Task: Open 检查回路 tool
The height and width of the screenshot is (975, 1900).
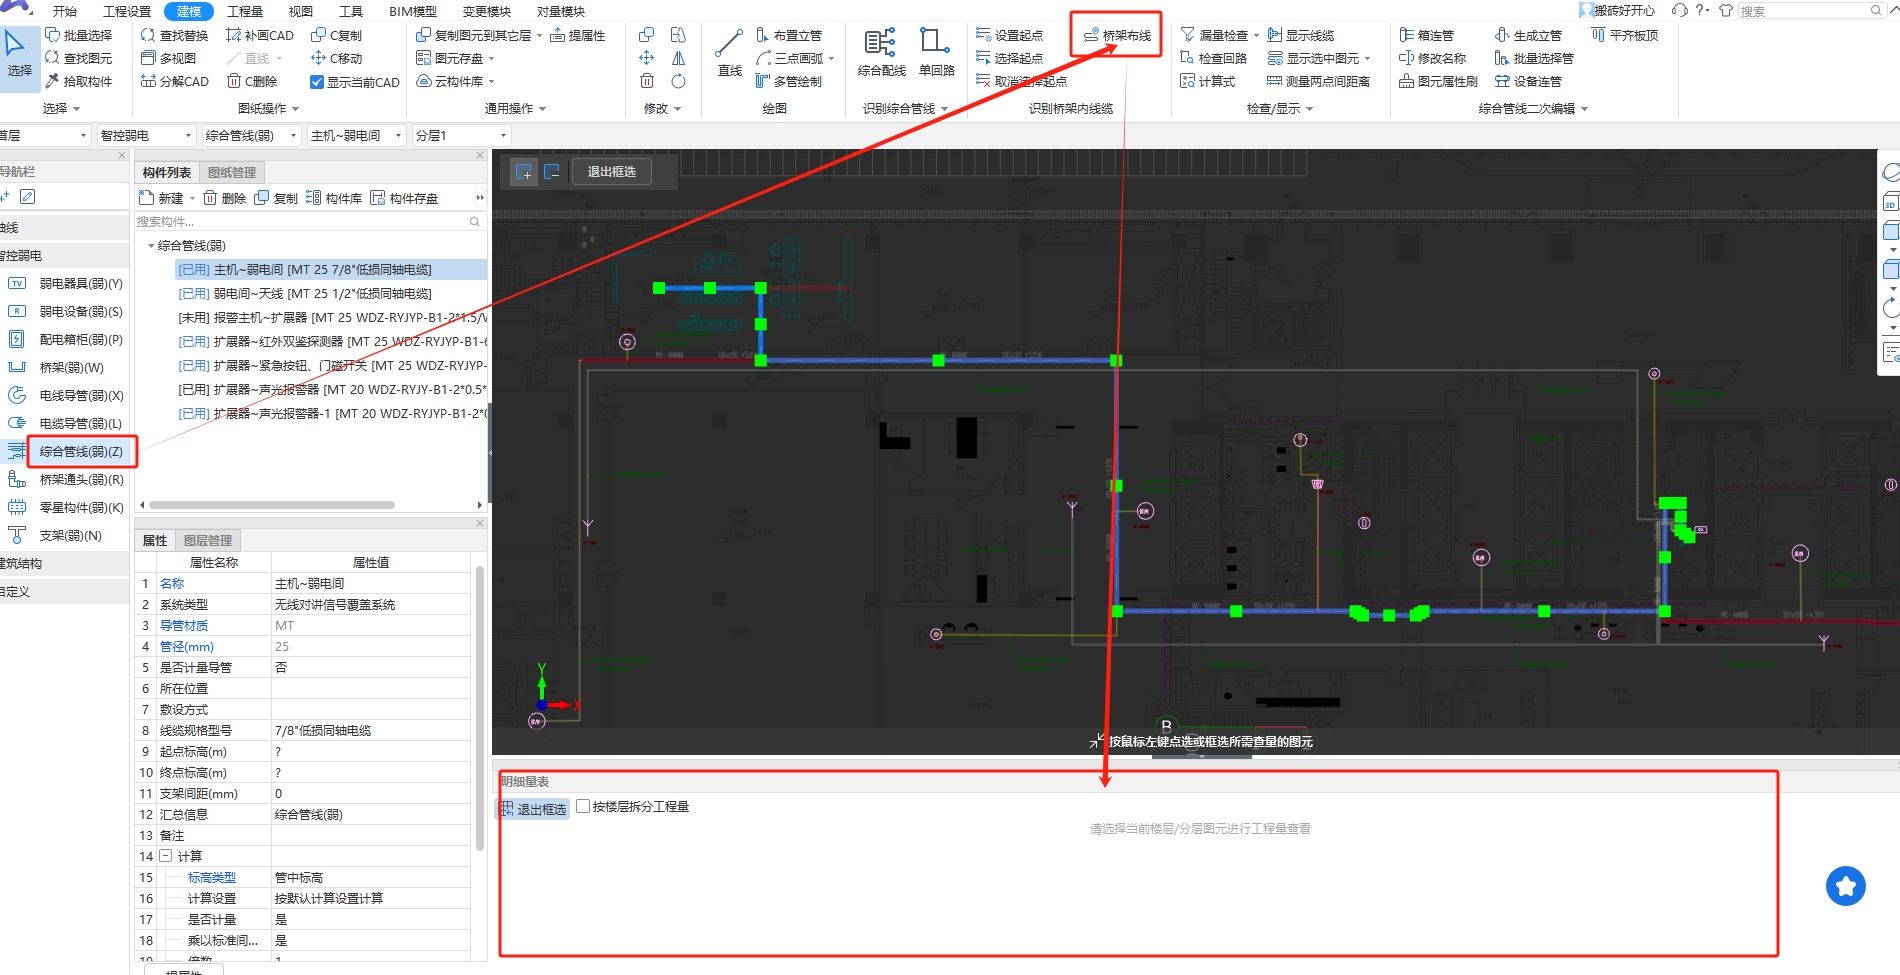Action: 1213,58
